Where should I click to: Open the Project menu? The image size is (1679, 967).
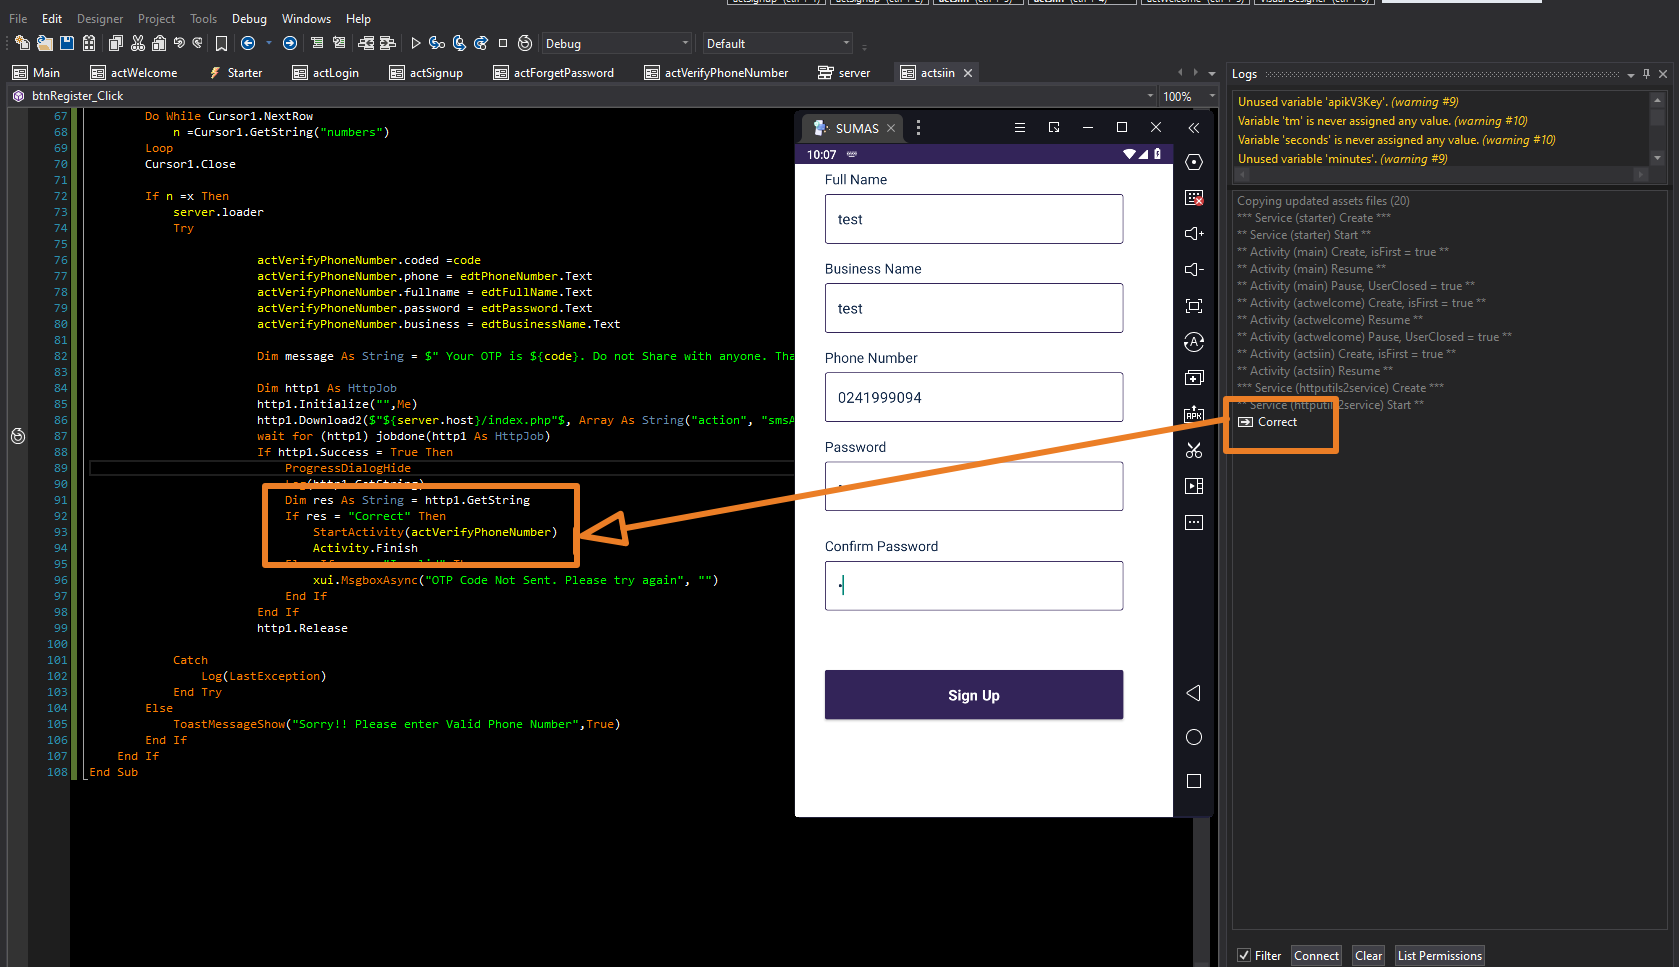click(x=156, y=19)
